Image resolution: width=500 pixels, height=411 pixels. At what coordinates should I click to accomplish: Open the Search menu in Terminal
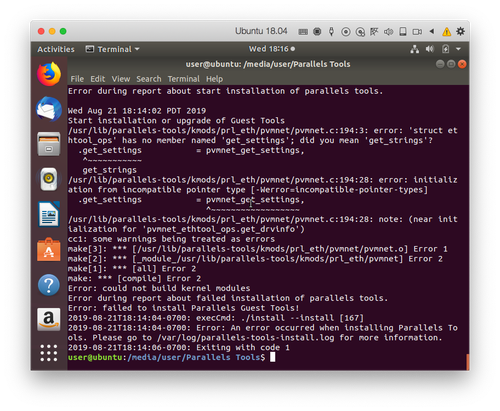(149, 79)
